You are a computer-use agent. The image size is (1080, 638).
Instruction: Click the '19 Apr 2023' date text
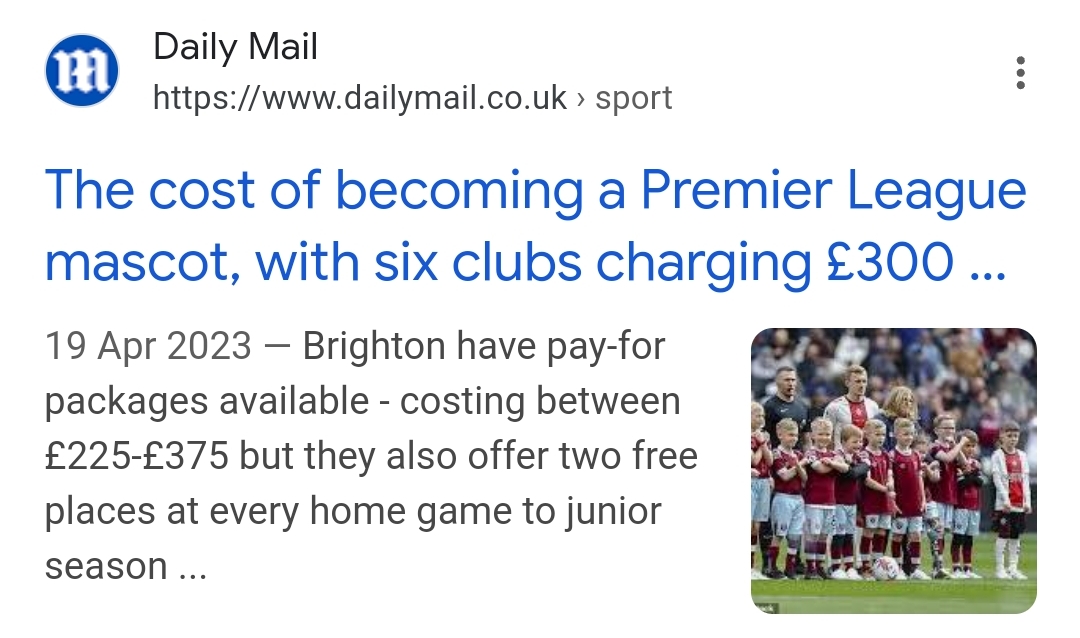coord(148,346)
